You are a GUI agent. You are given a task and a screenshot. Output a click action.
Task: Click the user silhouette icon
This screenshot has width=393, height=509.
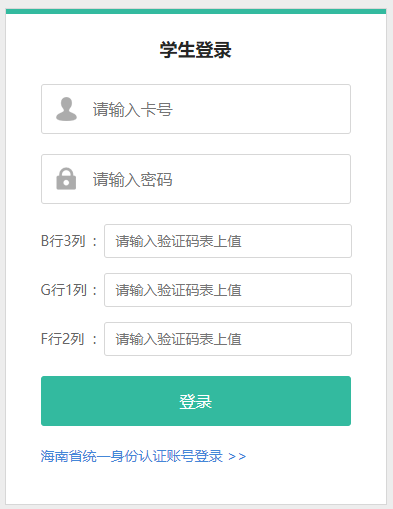click(x=66, y=109)
